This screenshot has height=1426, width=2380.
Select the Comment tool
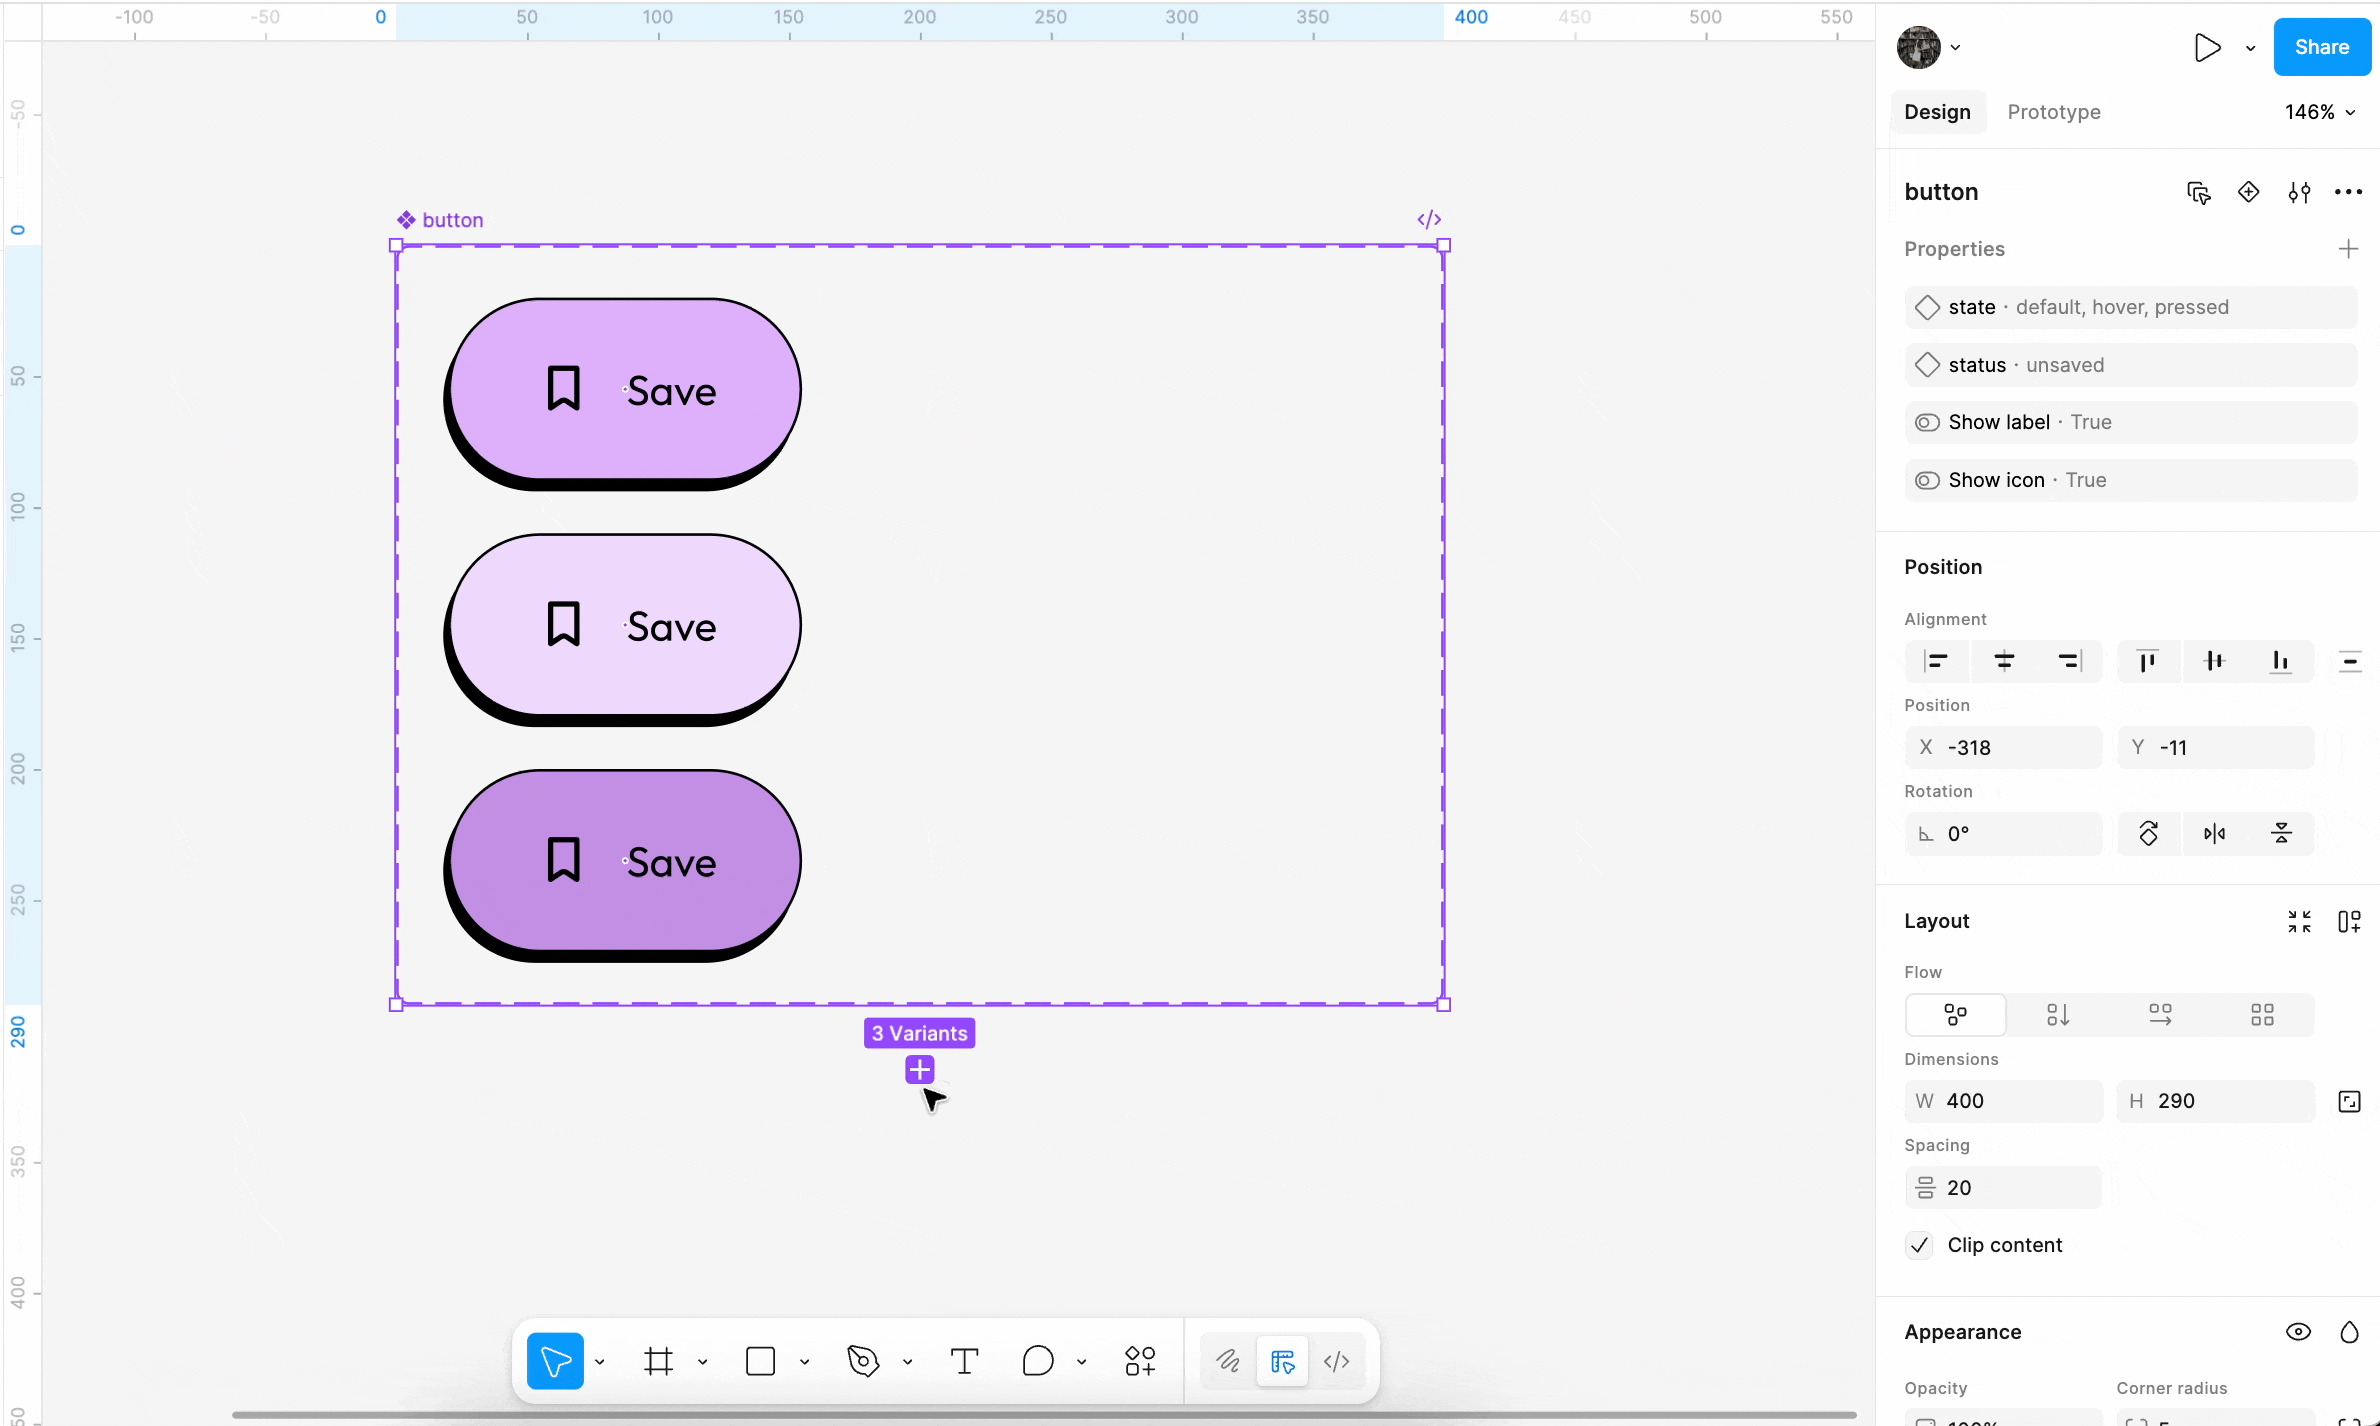point(1038,1361)
